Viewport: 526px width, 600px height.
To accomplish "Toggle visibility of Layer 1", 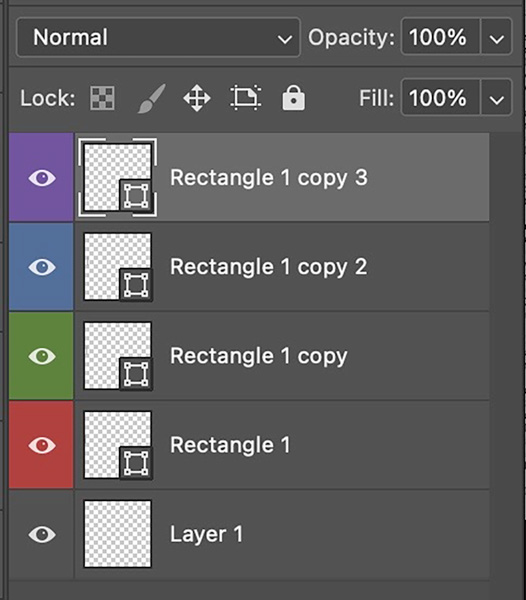I will point(42,535).
